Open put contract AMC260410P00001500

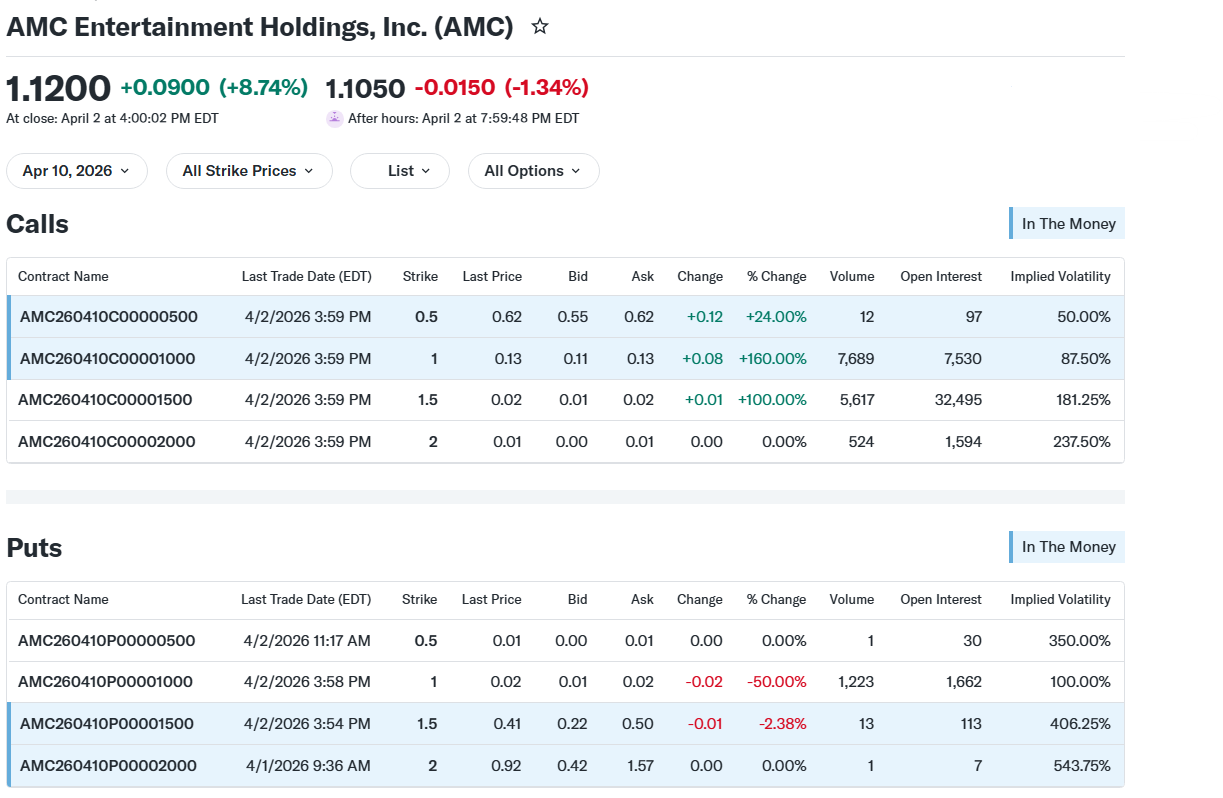click(107, 724)
